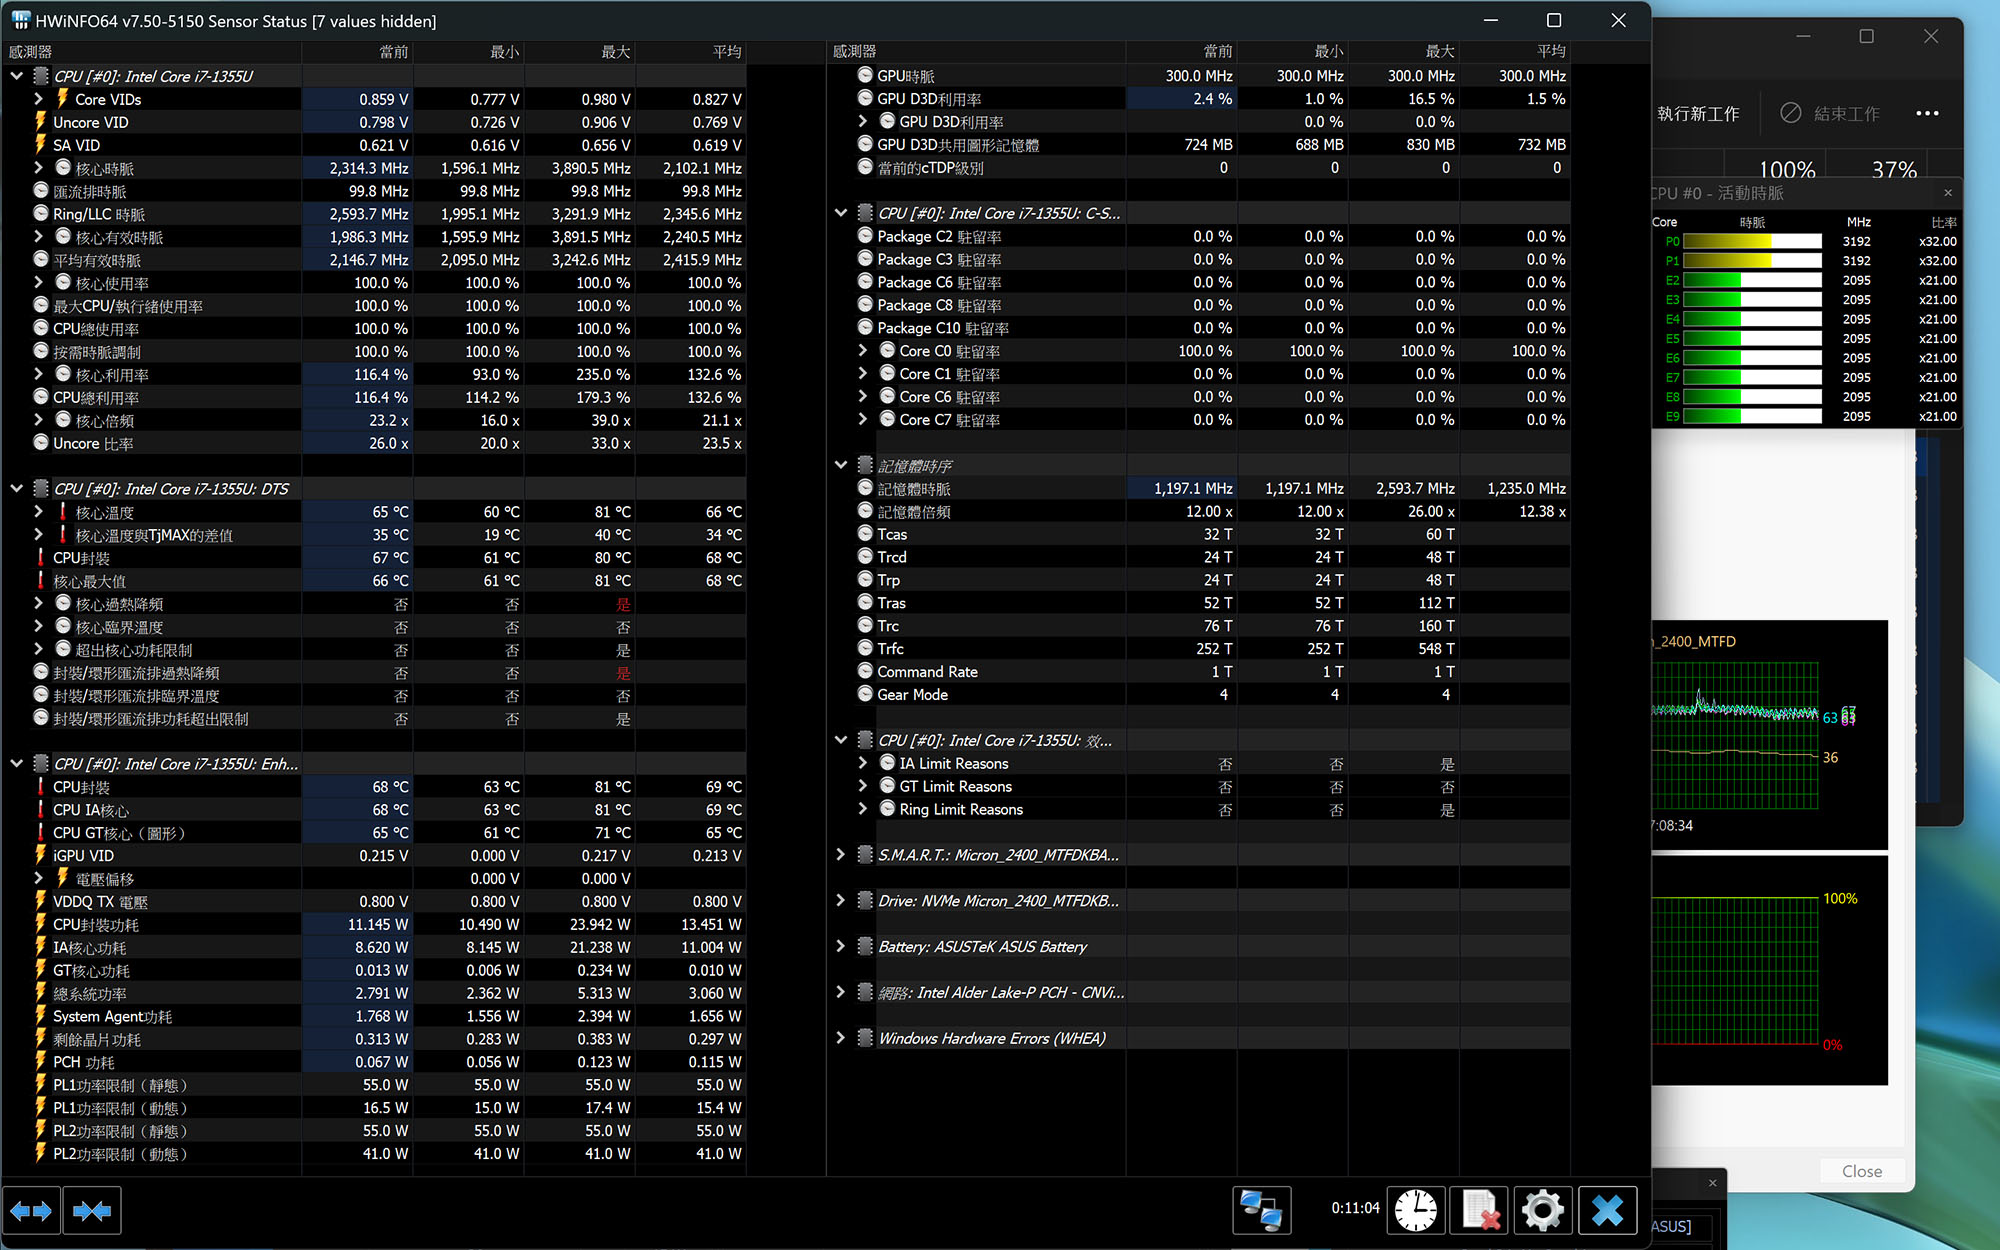Screen dimensions: 2000x1250
Task: Click the ellipsis more options button
Action: pyautogui.click(x=1927, y=114)
